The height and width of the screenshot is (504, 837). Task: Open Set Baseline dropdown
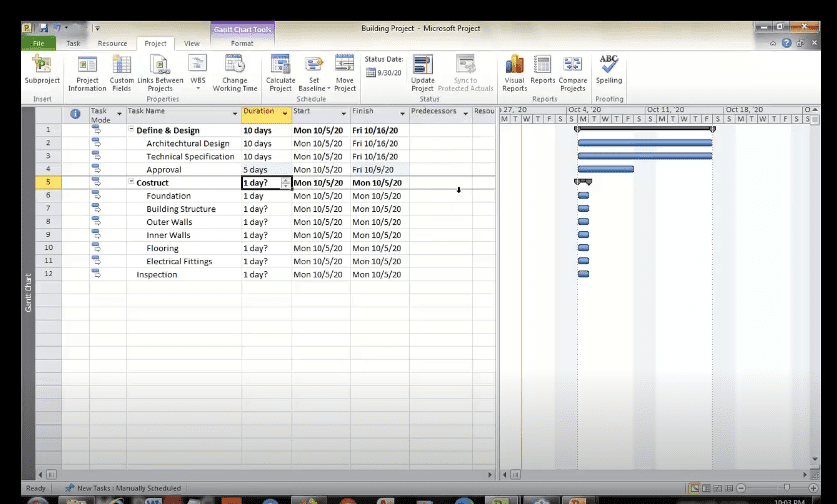(x=314, y=73)
